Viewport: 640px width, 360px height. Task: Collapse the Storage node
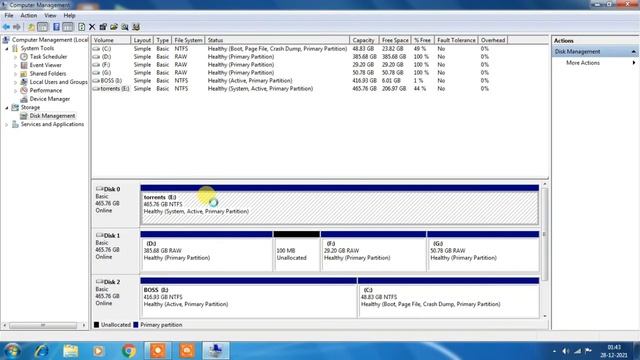7,108
